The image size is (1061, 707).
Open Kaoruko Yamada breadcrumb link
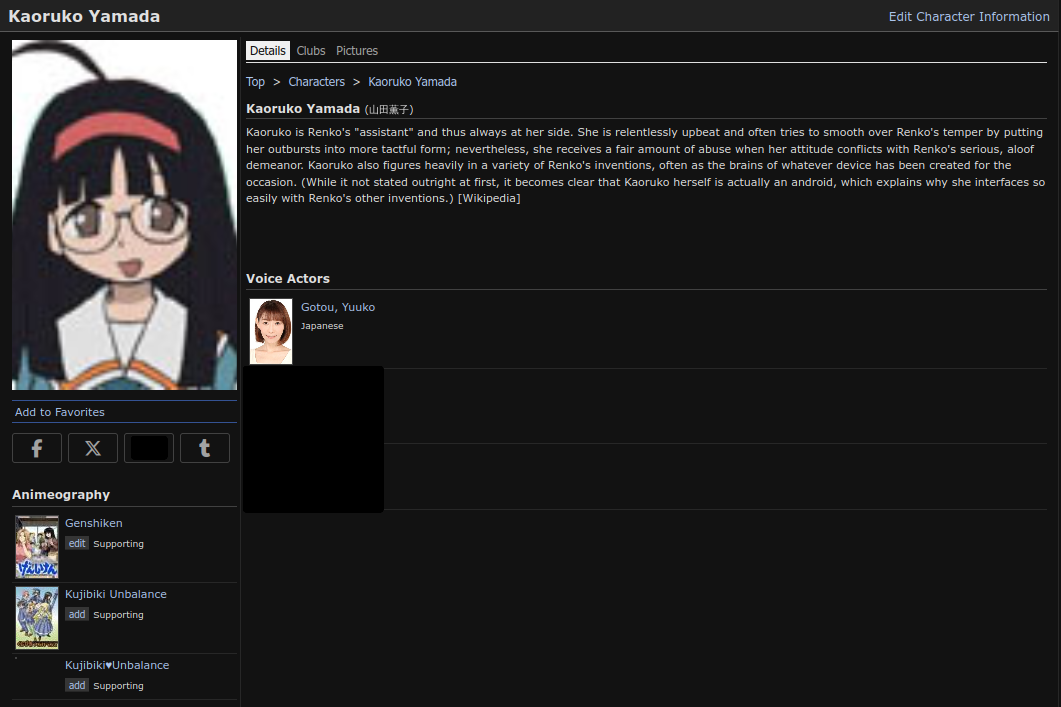tap(412, 82)
